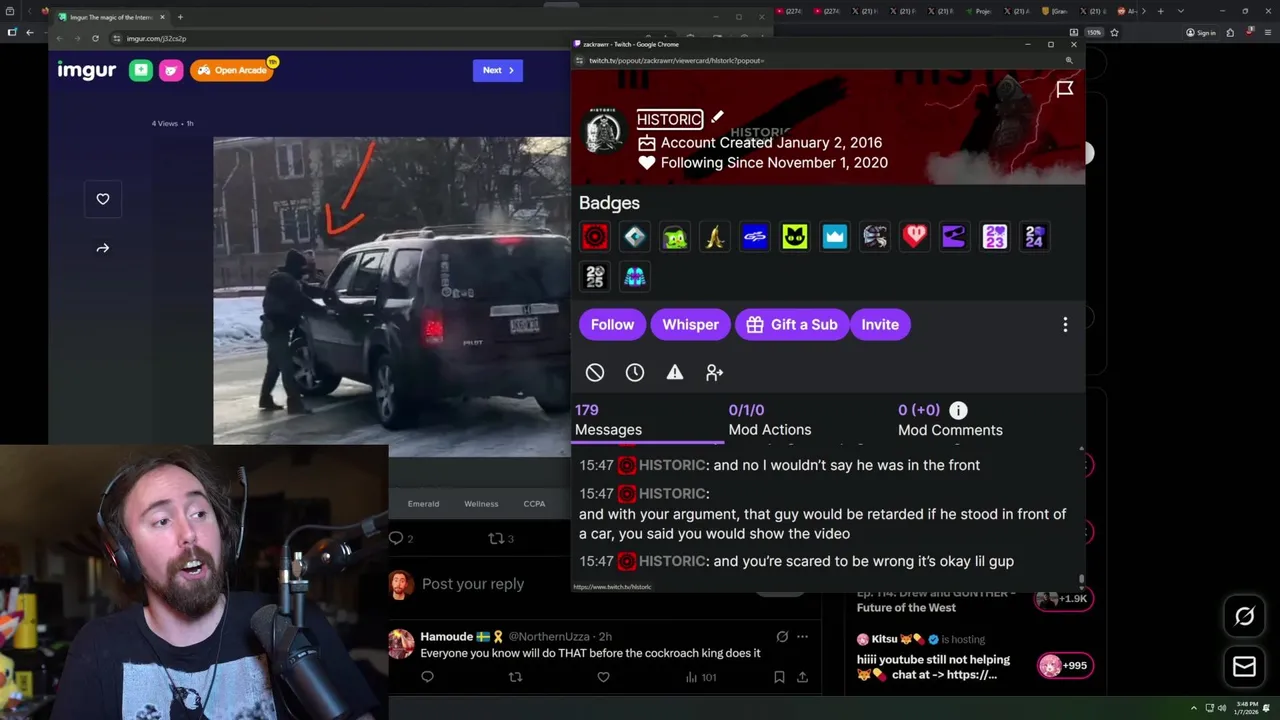Switch to the Mod Actions tab
Screen dimensions: 1280x720
770,420
